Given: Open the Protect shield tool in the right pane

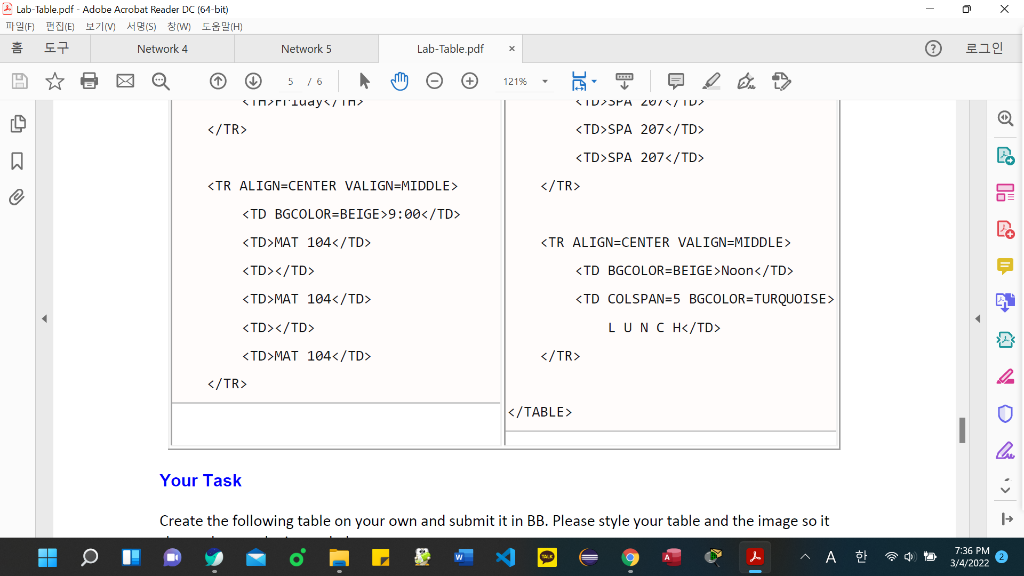Looking at the screenshot, I should click(x=1005, y=413).
